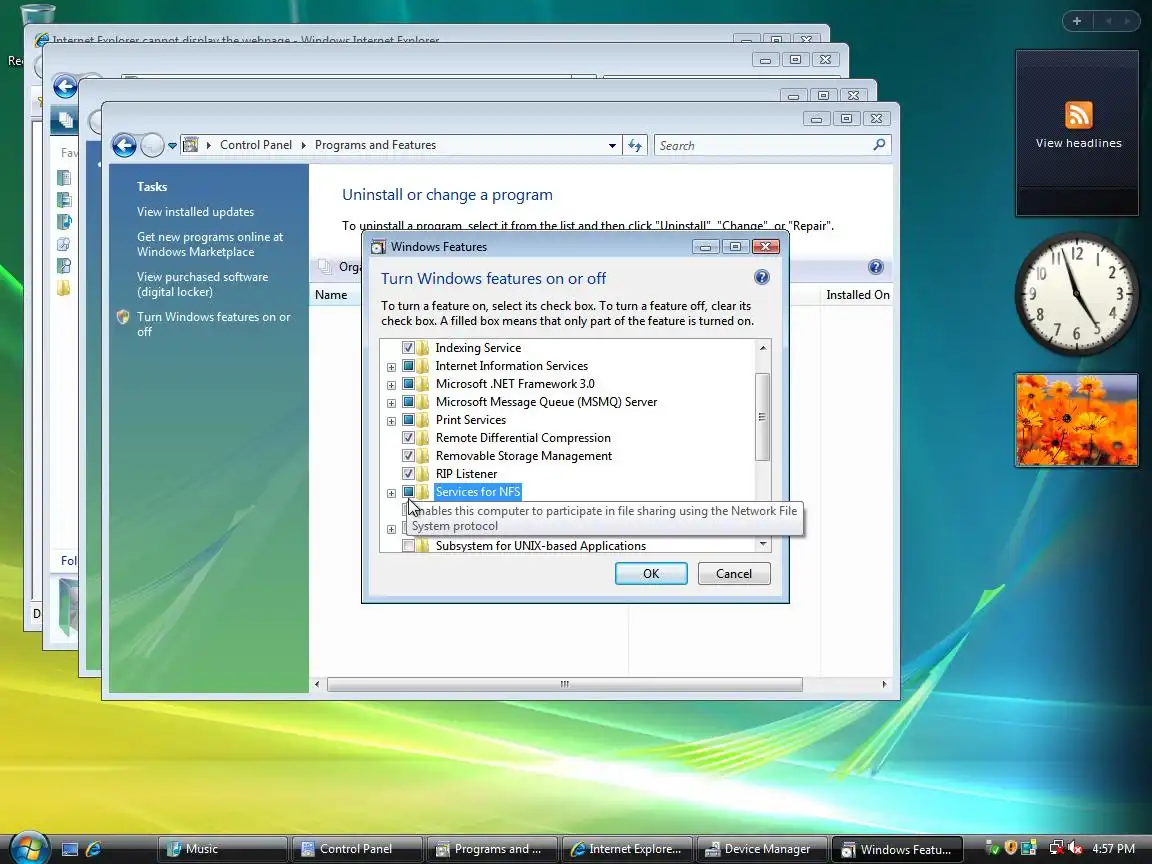Click the network tray icon
Viewport: 1152px width, 864px height.
(x=1056, y=849)
